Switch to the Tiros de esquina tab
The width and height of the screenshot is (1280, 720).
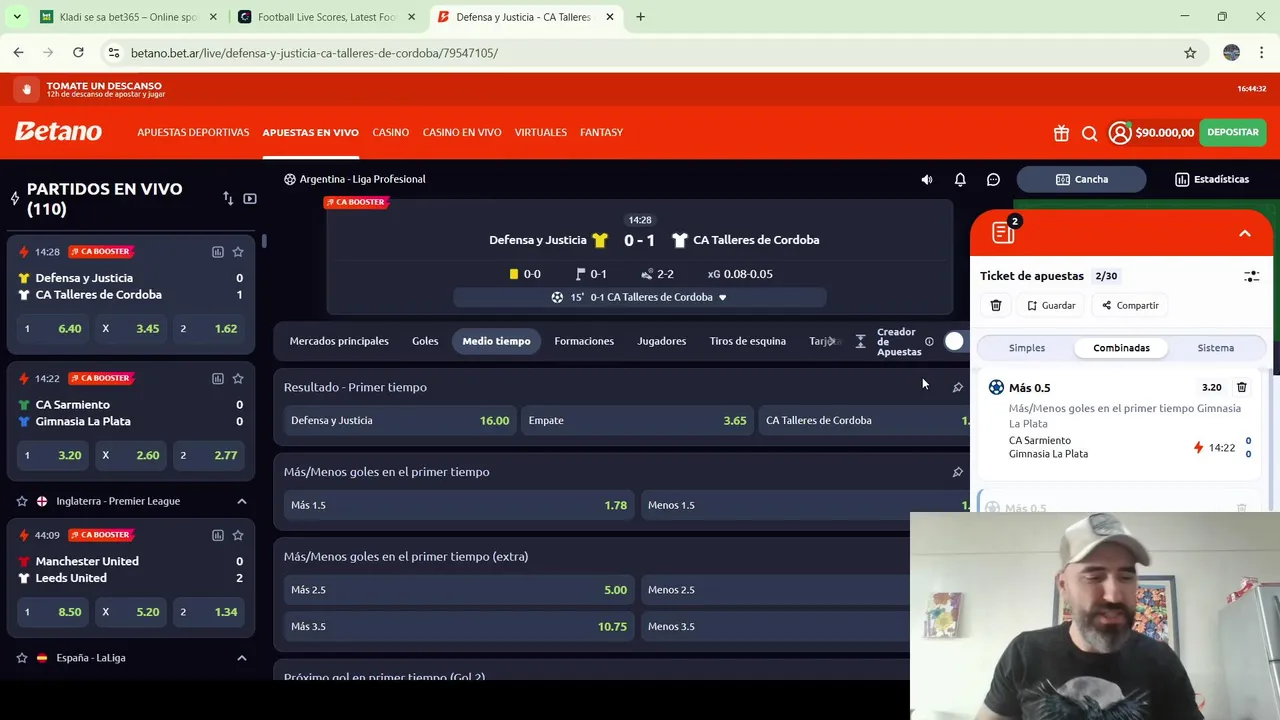point(748,342)
